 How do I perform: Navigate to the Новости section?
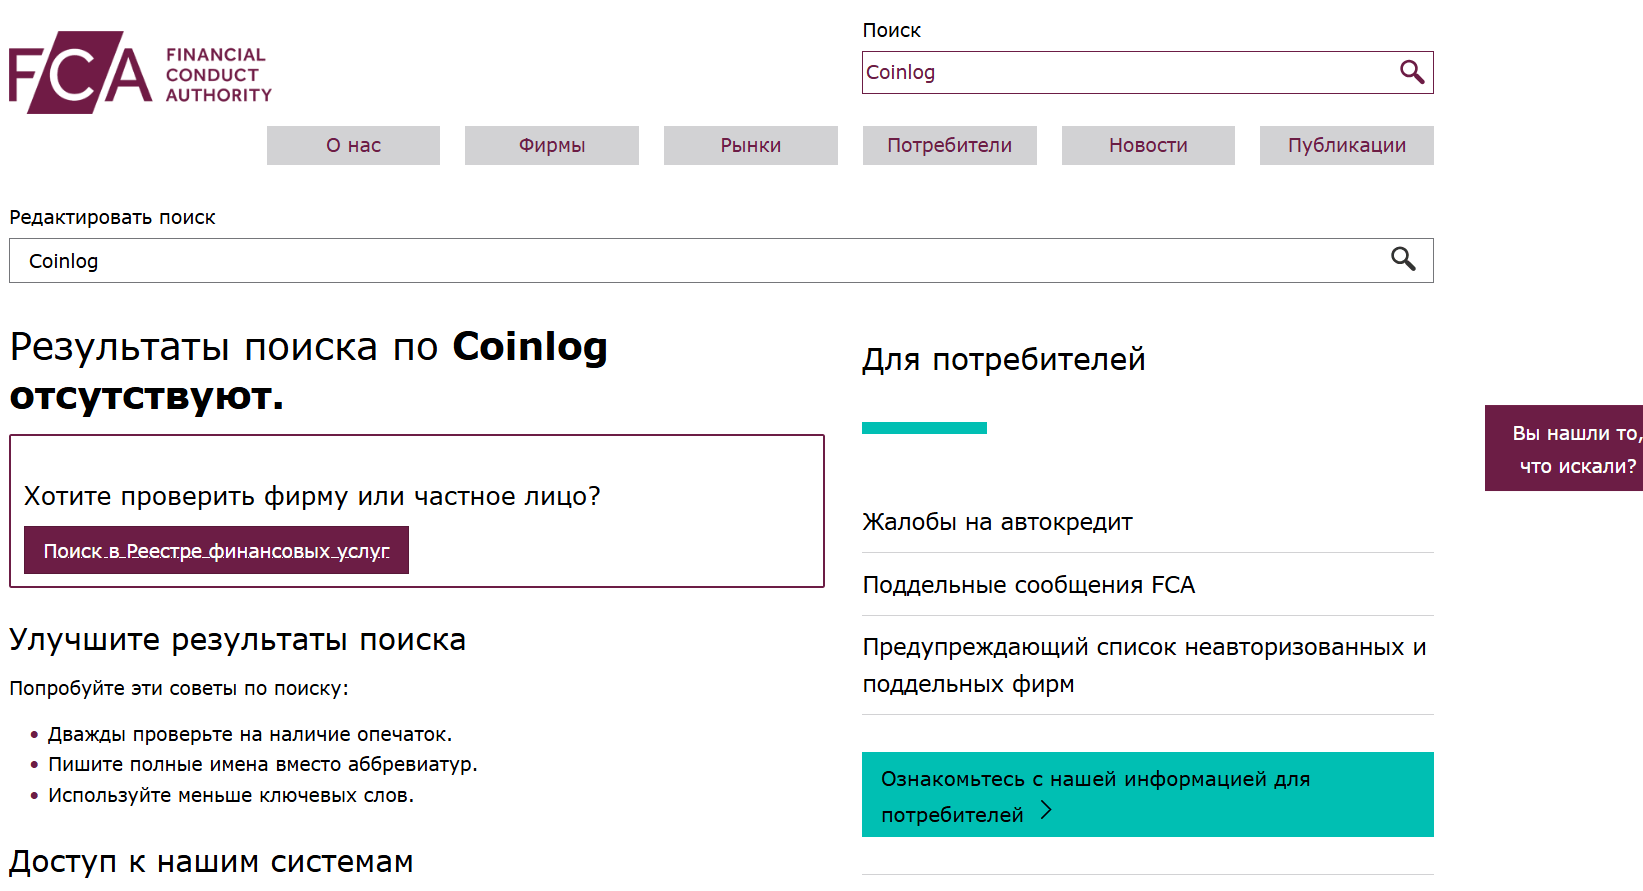pyautogui.click(x=1148, y=145)
